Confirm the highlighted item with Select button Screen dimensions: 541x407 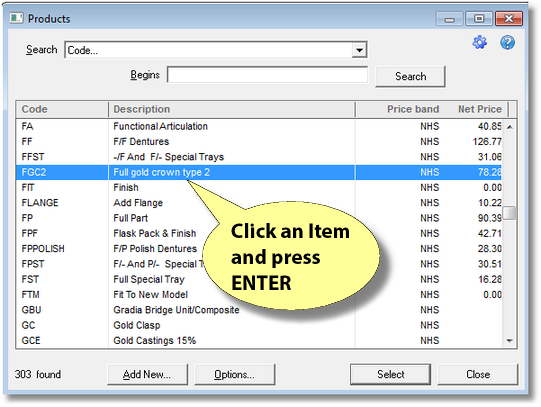[391, 374]
